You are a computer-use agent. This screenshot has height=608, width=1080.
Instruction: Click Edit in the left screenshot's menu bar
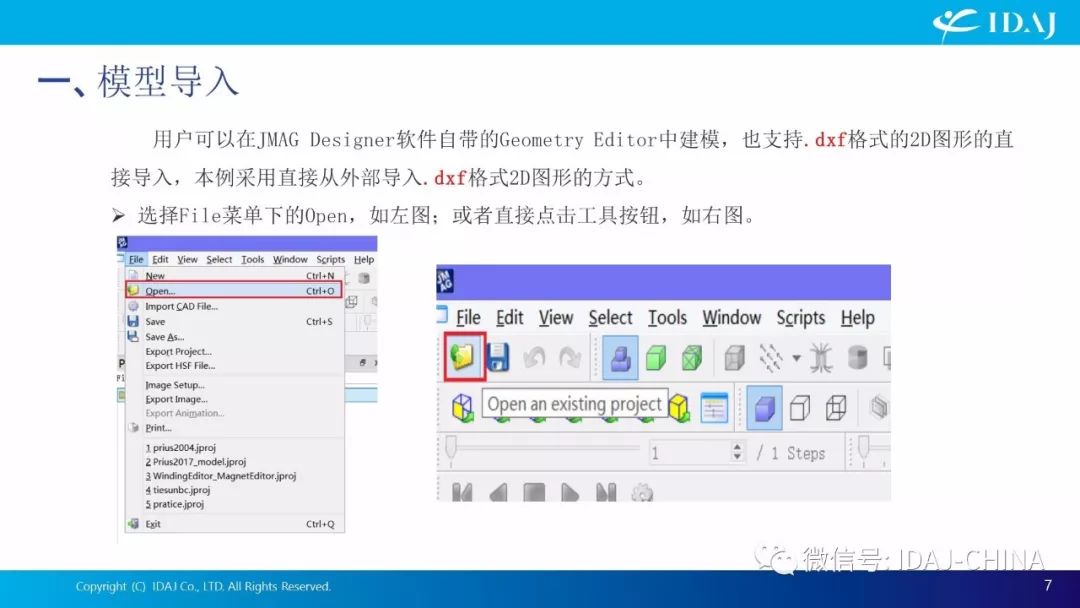(160, 260)
